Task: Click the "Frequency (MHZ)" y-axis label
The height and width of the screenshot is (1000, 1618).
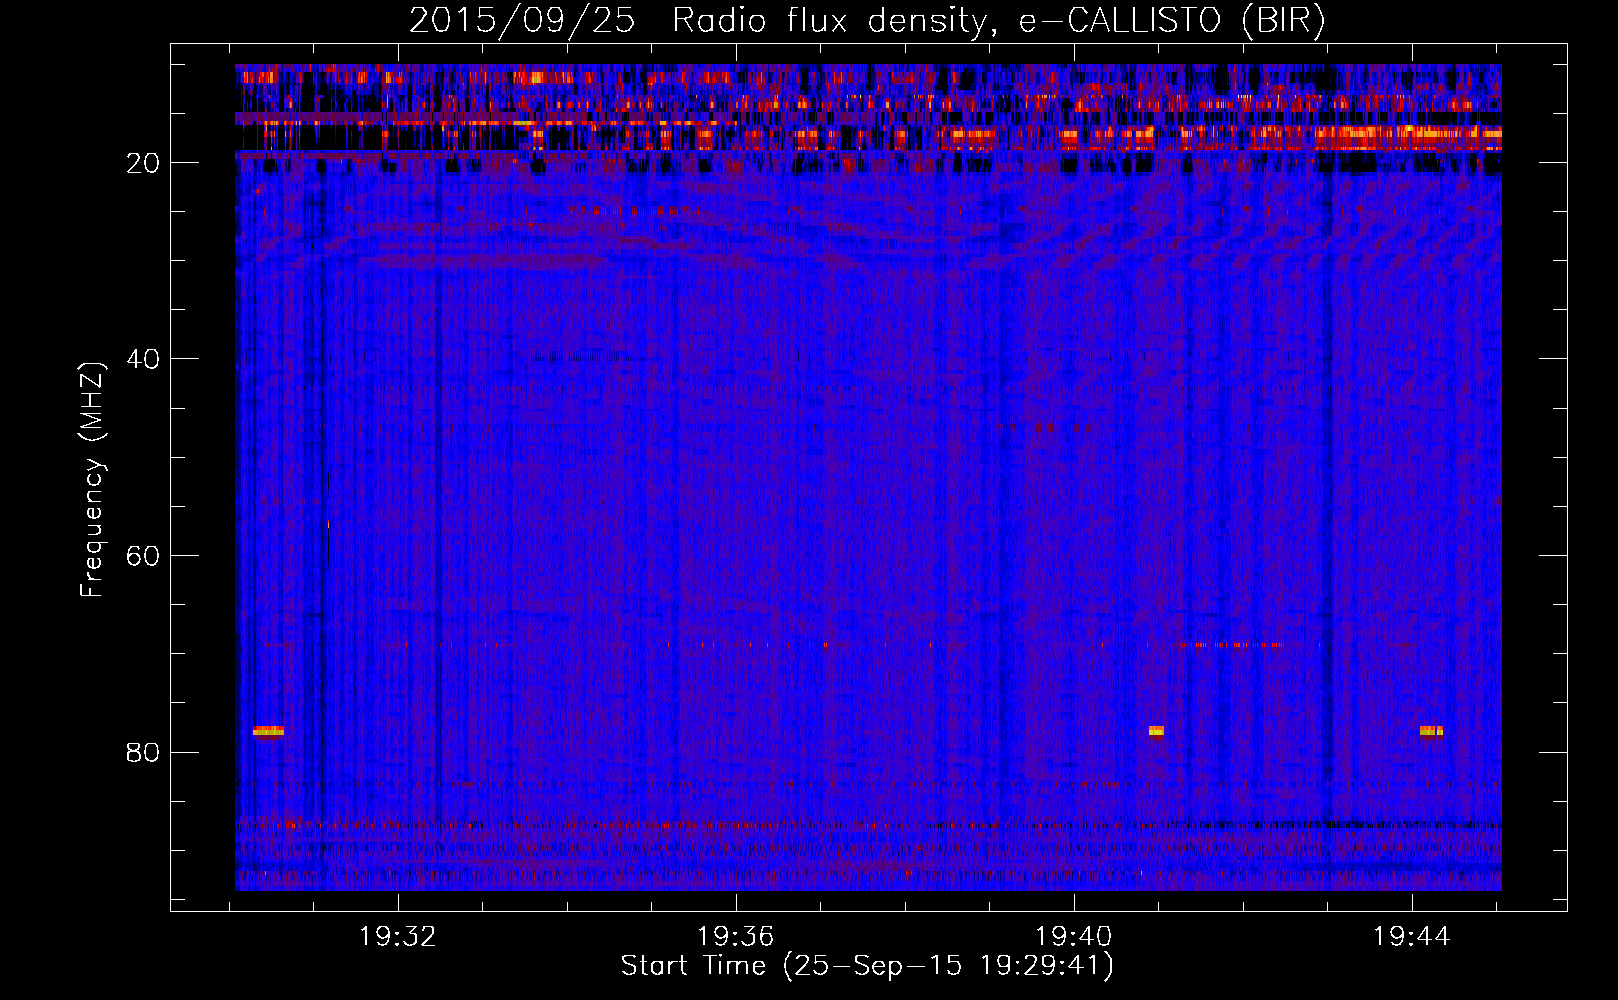Action: (92, 480)
